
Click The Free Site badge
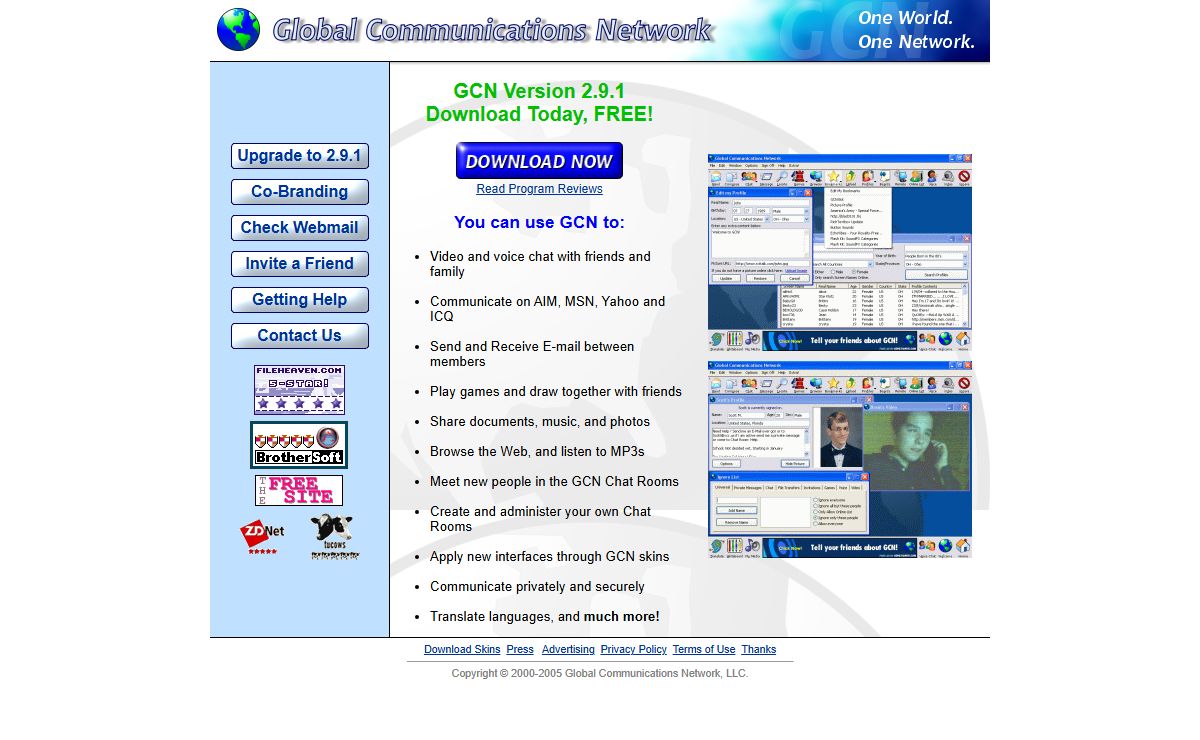coord(299,490)
